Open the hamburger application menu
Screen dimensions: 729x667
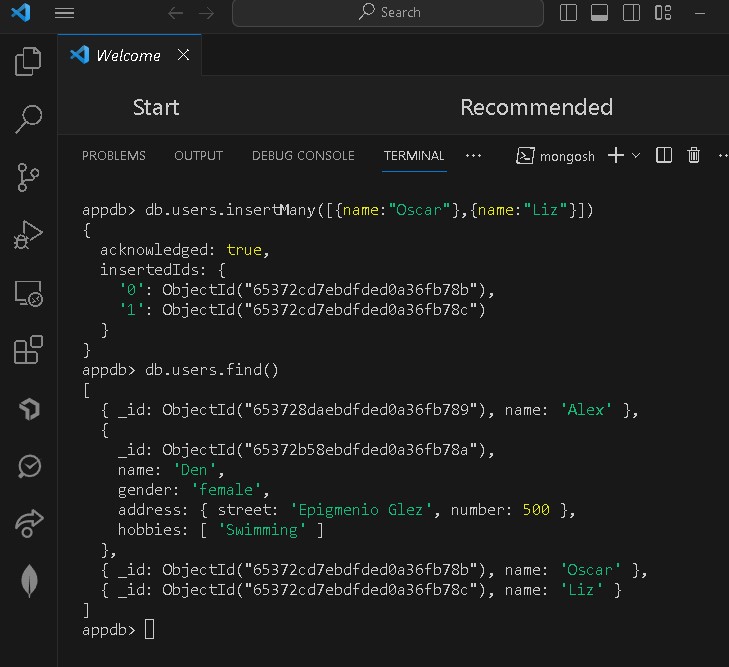click(64, 13)
